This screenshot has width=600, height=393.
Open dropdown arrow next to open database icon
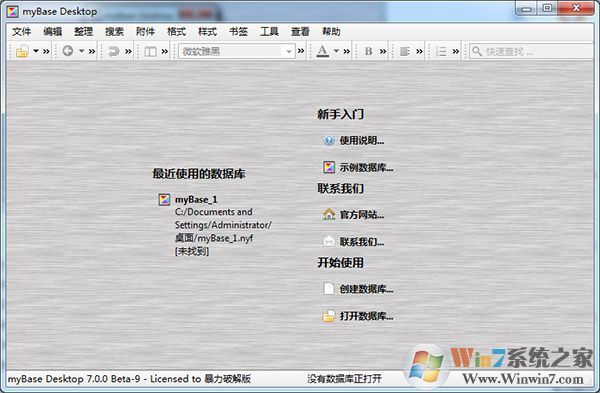(x=36, y=51)
